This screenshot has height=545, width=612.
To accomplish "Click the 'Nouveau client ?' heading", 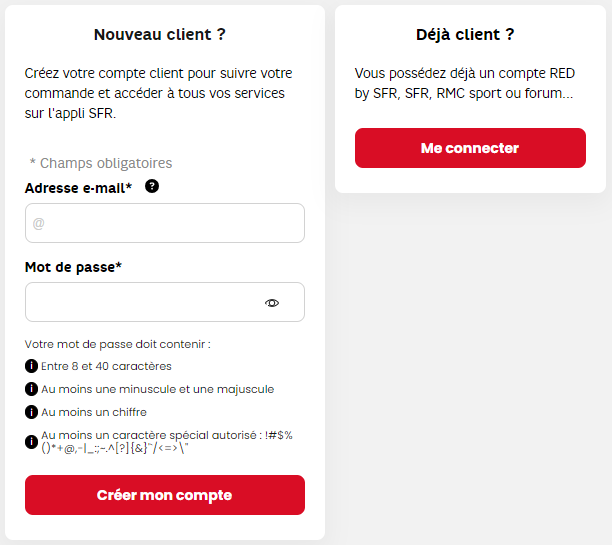I will click(160, 34).
